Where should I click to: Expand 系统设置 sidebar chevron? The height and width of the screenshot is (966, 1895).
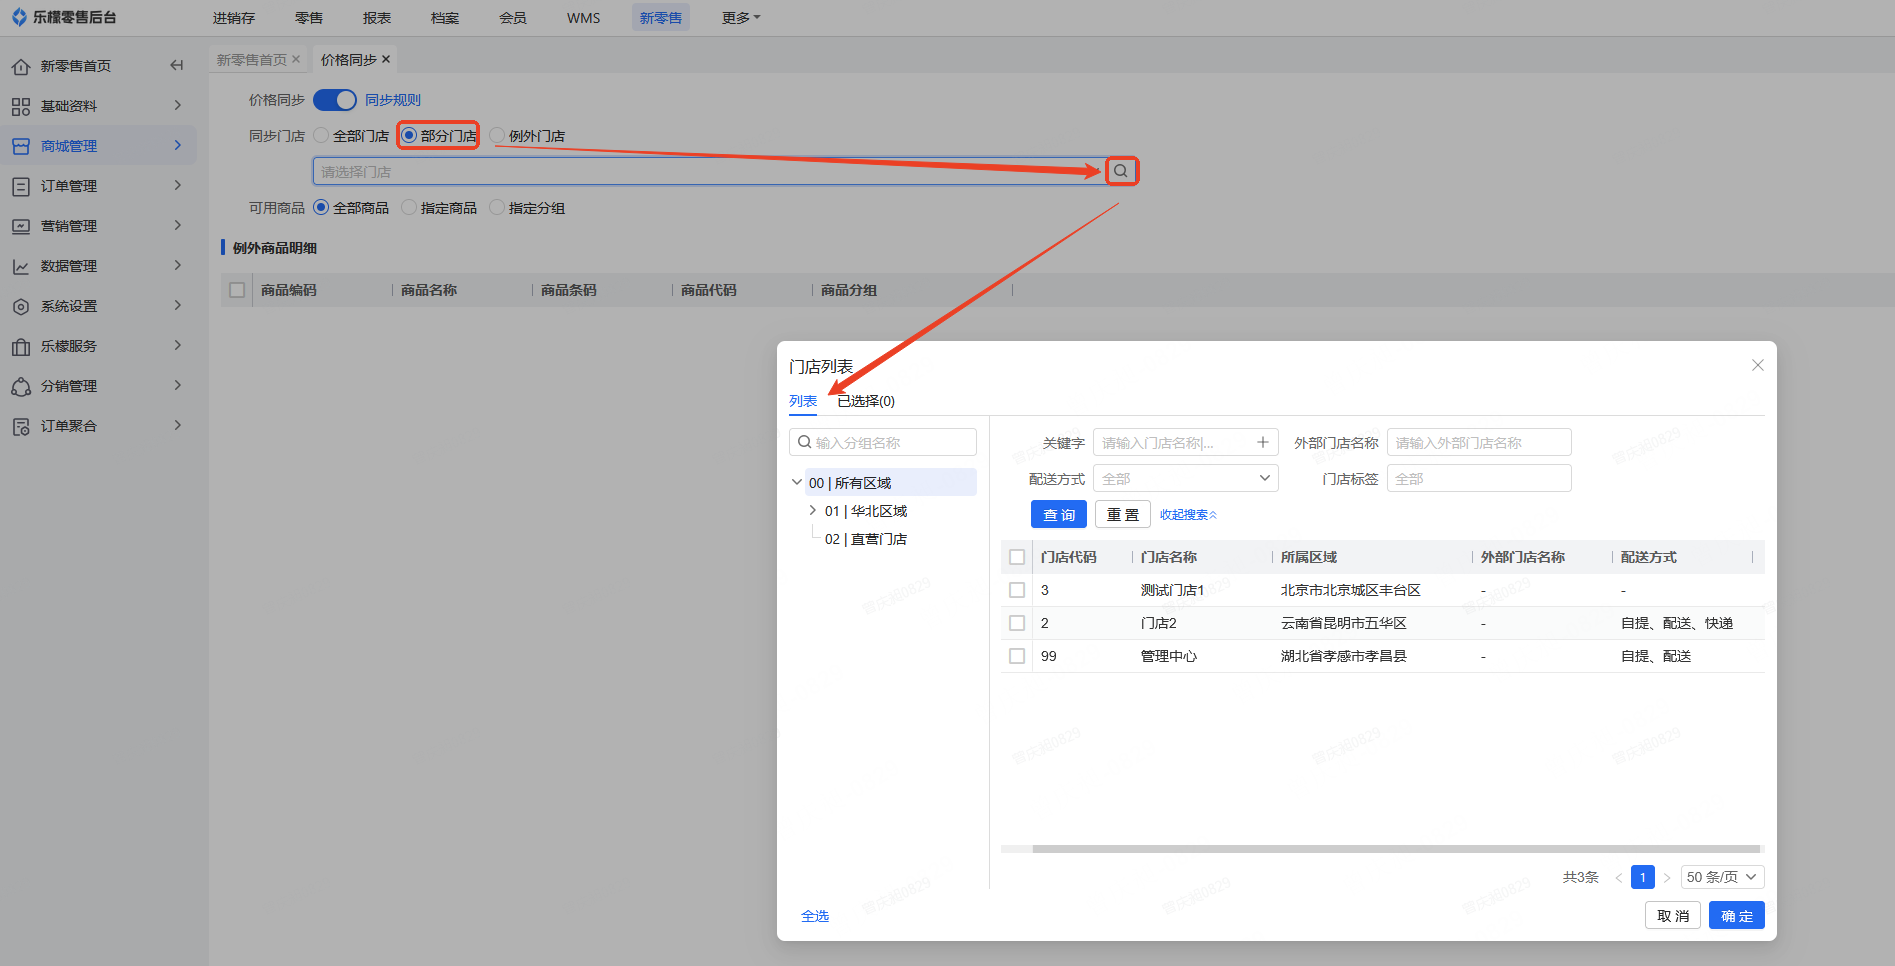pos(178,305)
